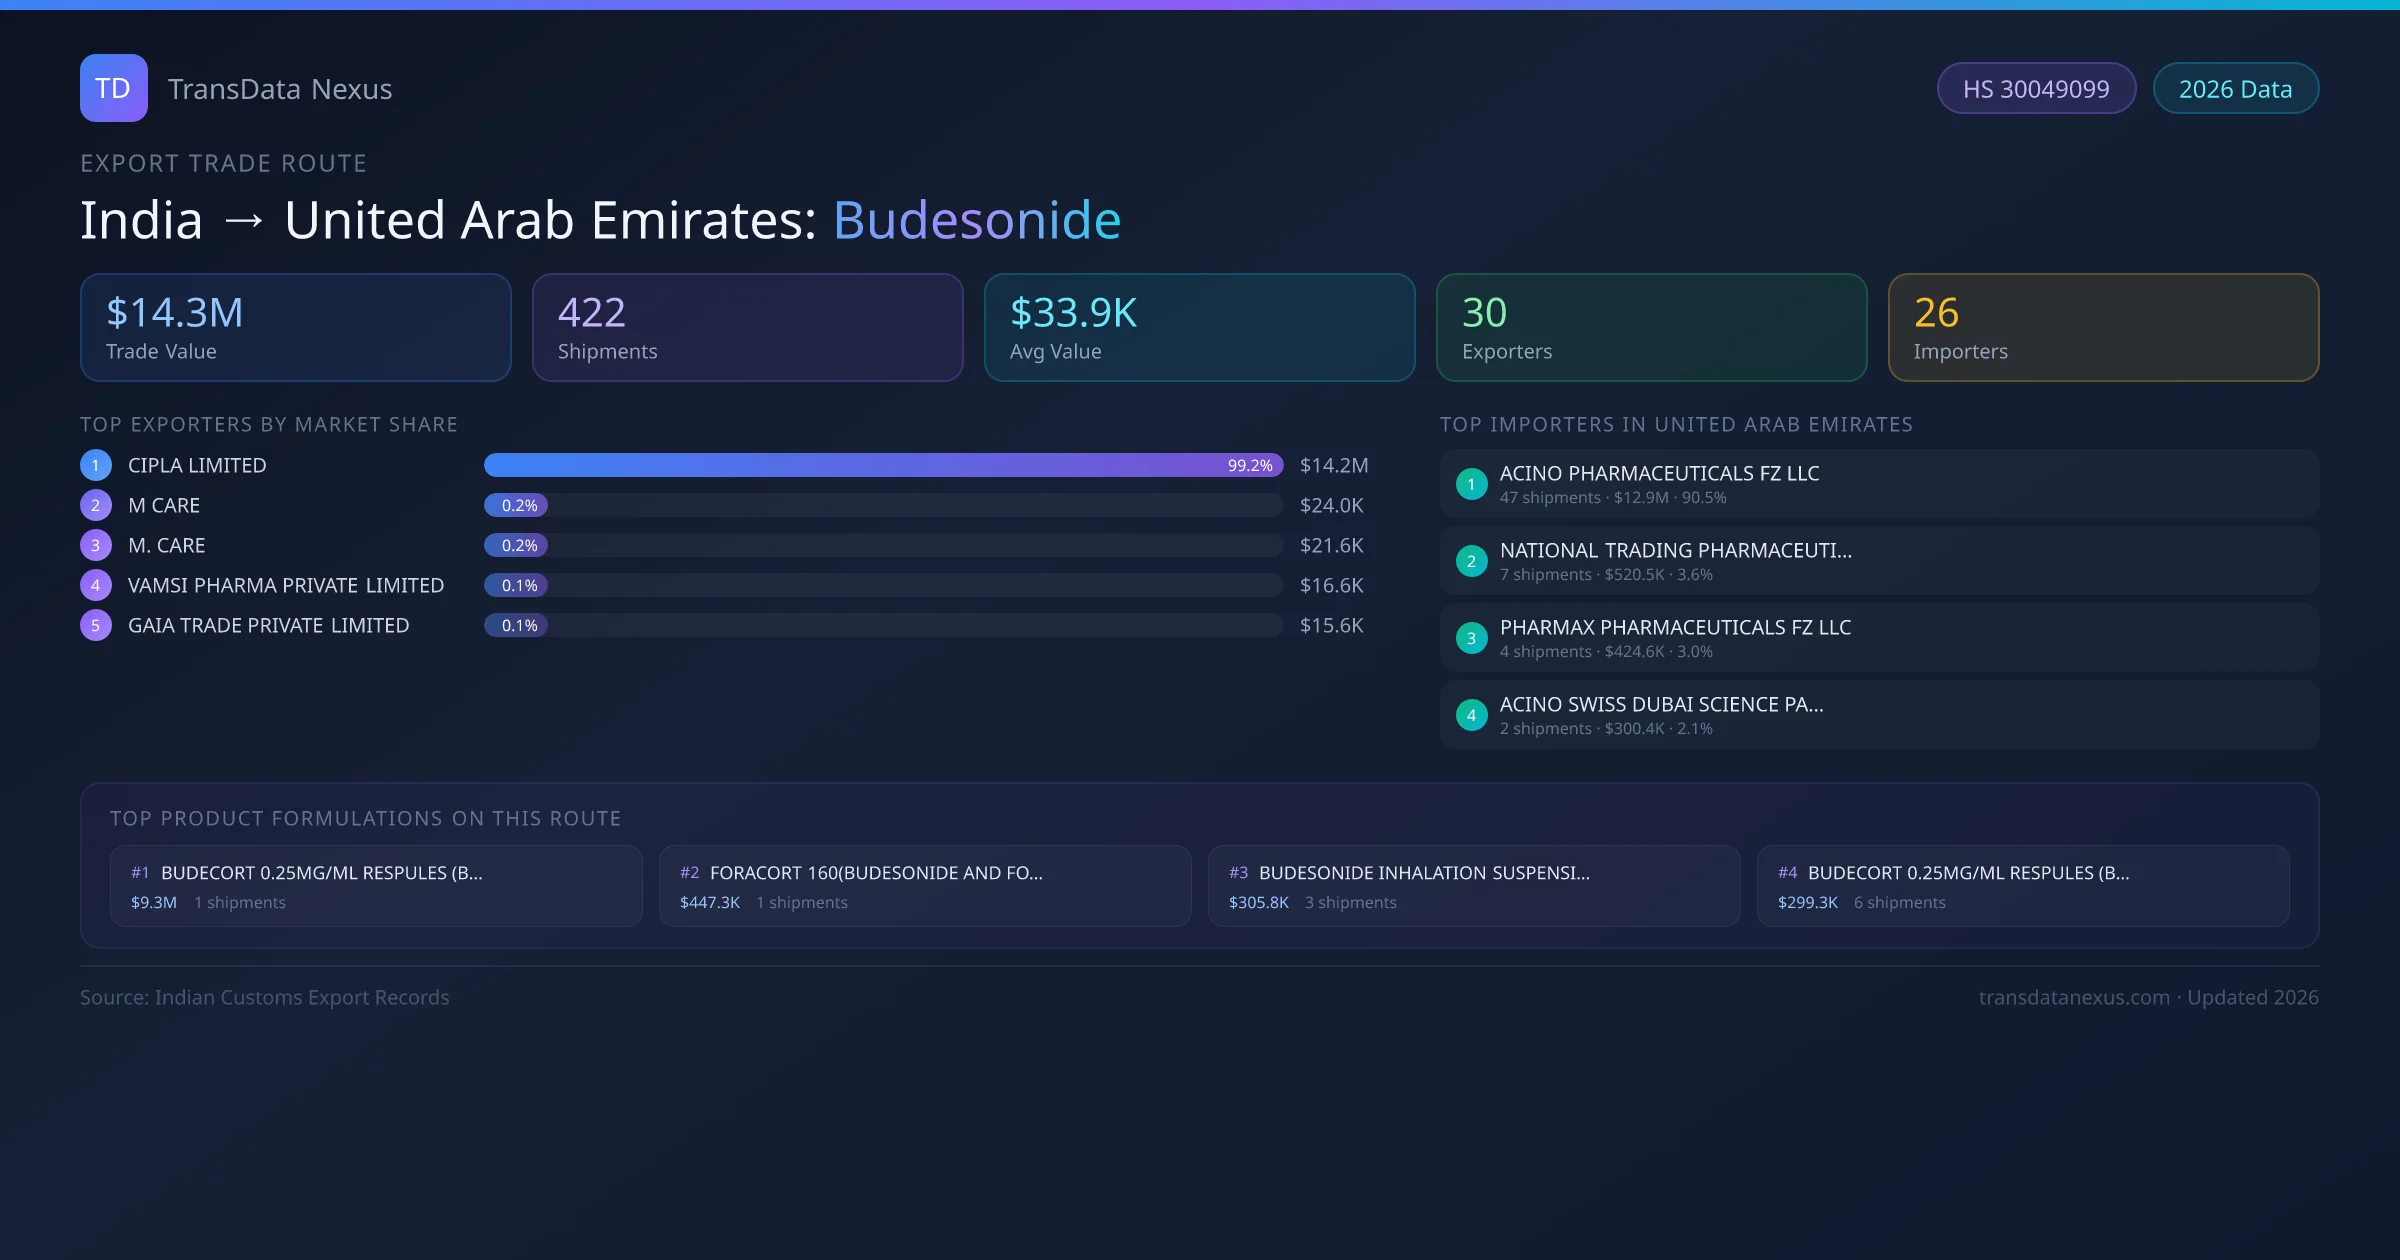Toggle the HS 30049099 code filter
The height and width of the screenshot is (1260, 2400).
click(x=2036, y=88)
